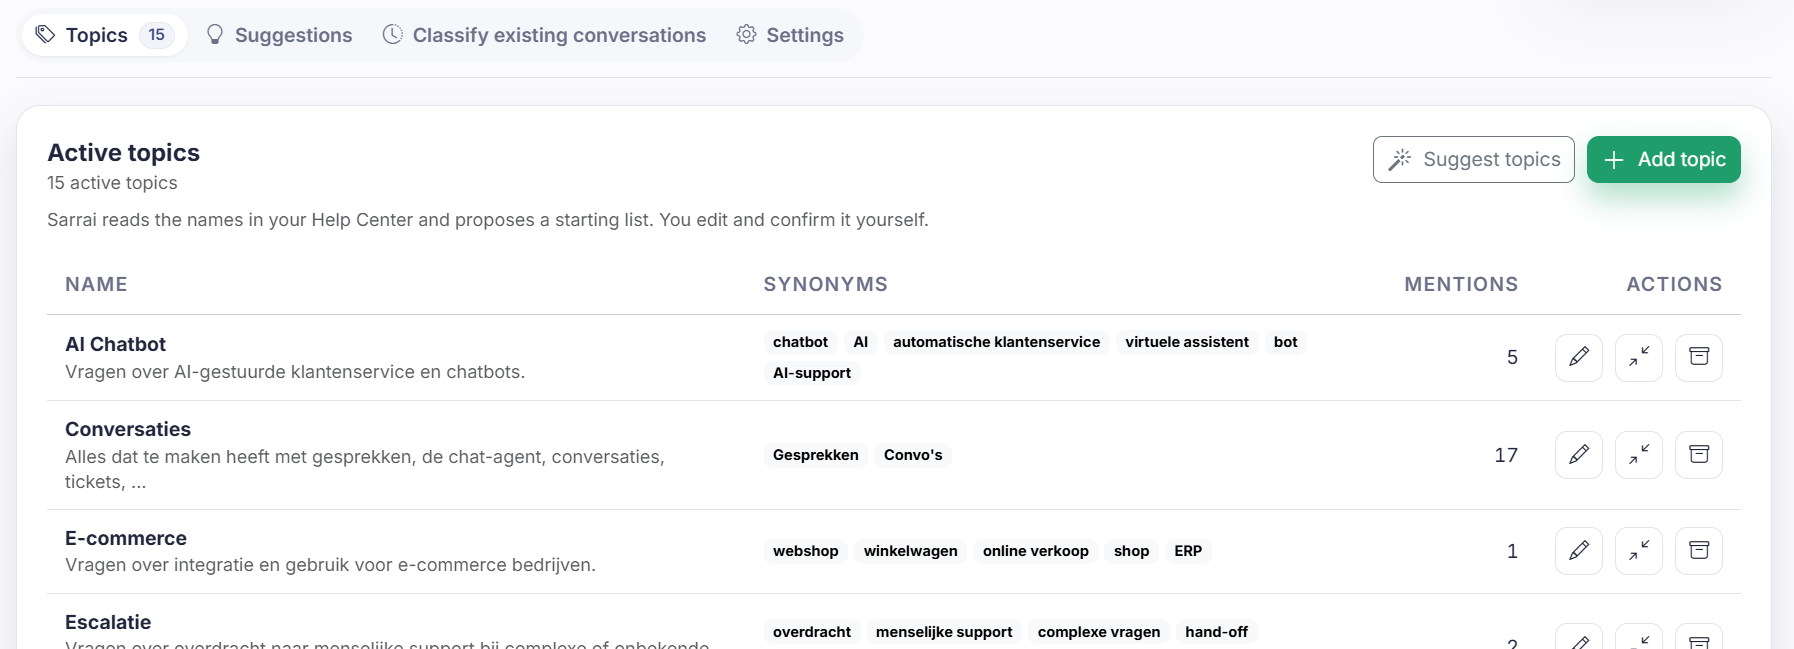This screenshot has height=649, width=1794.
Task: Click the Suggest topics button
Action: click(1474, 159)
